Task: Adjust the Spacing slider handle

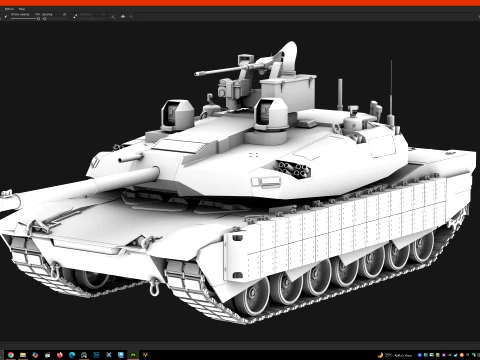Action: [x=44, y=19]
